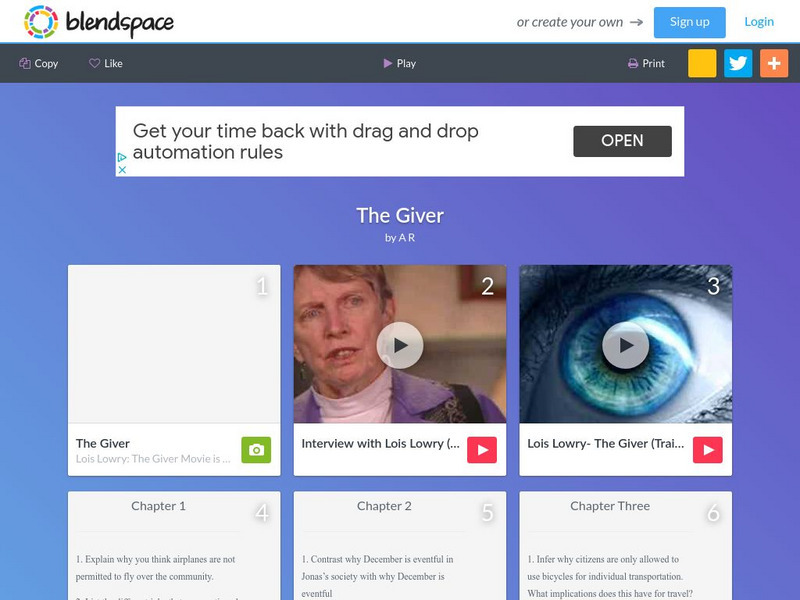800x600 pixels.
Task: Open the Login link
Action: coord(759,22)
